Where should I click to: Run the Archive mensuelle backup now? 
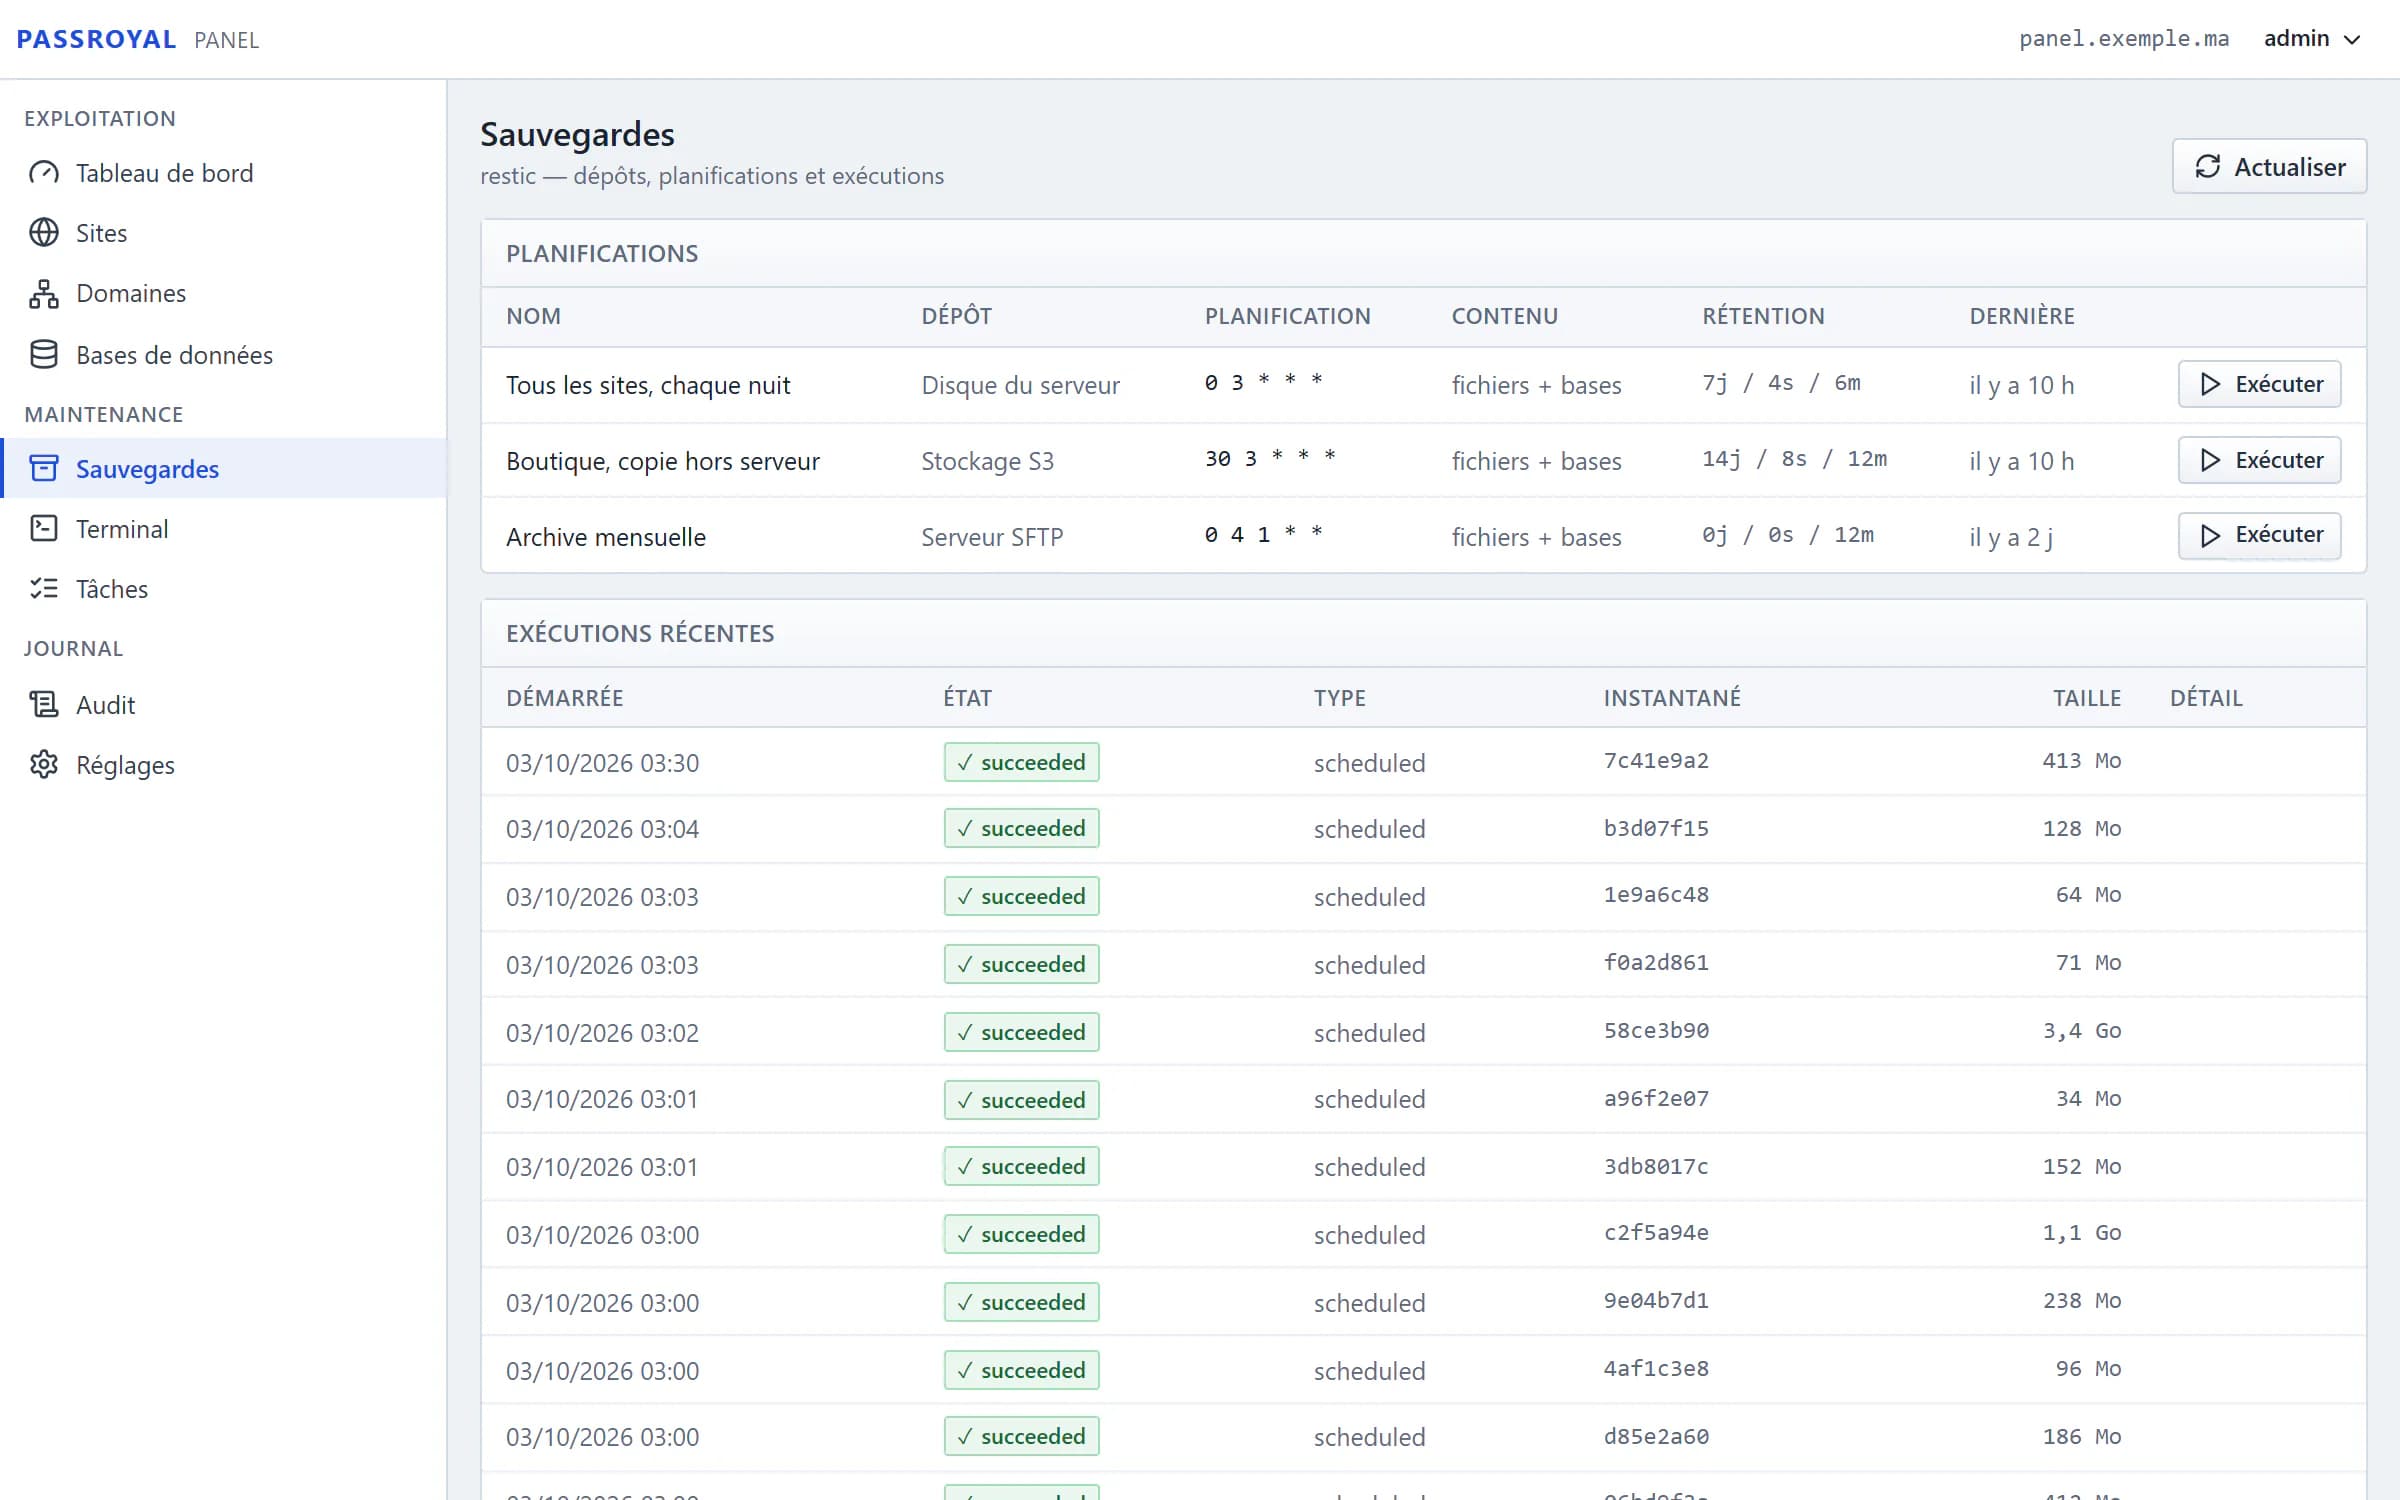point(2259,535)
